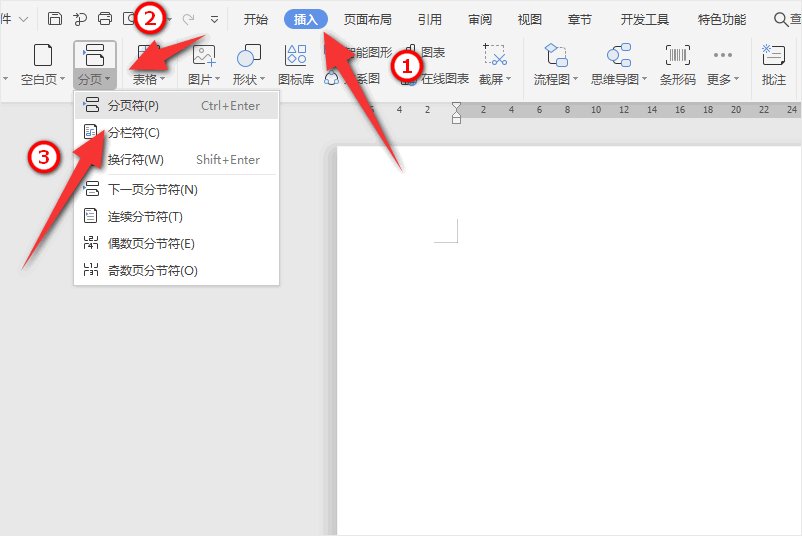The width and height of the screenshot is (802, 536).
Task: Insert a blank page with 空白页 icon
Action: [x=42, y=55]
